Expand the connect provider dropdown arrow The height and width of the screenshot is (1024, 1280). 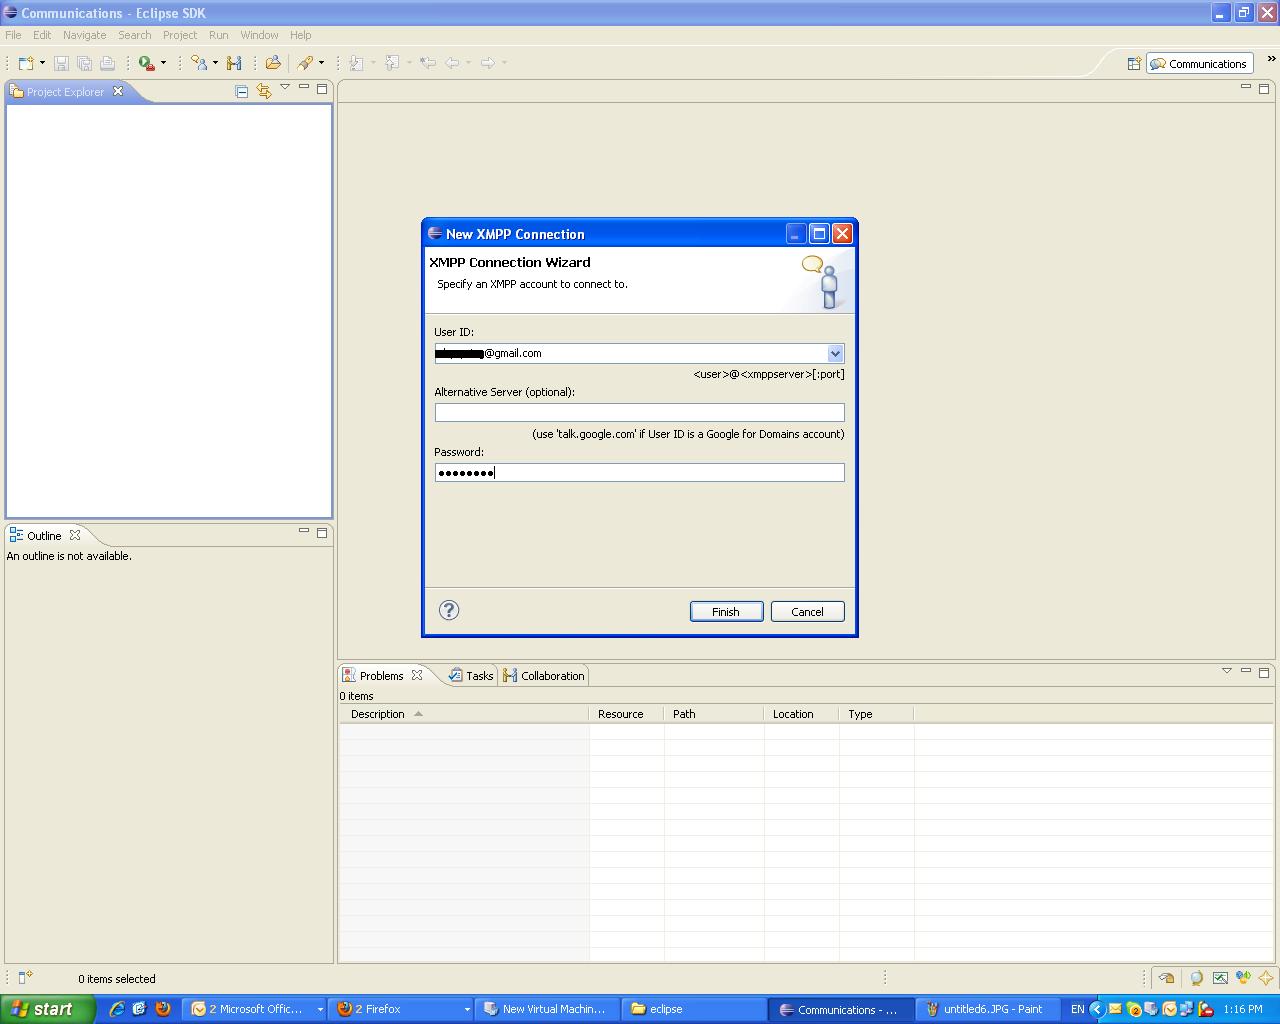coord(215,63)
